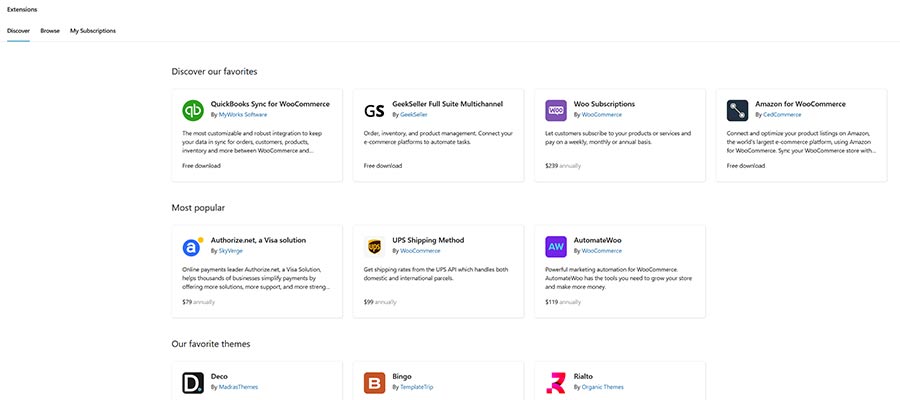The height and width of the screenshot is (400, 900).
Task: Switch to the Discover tab
Action: point(18,31)
